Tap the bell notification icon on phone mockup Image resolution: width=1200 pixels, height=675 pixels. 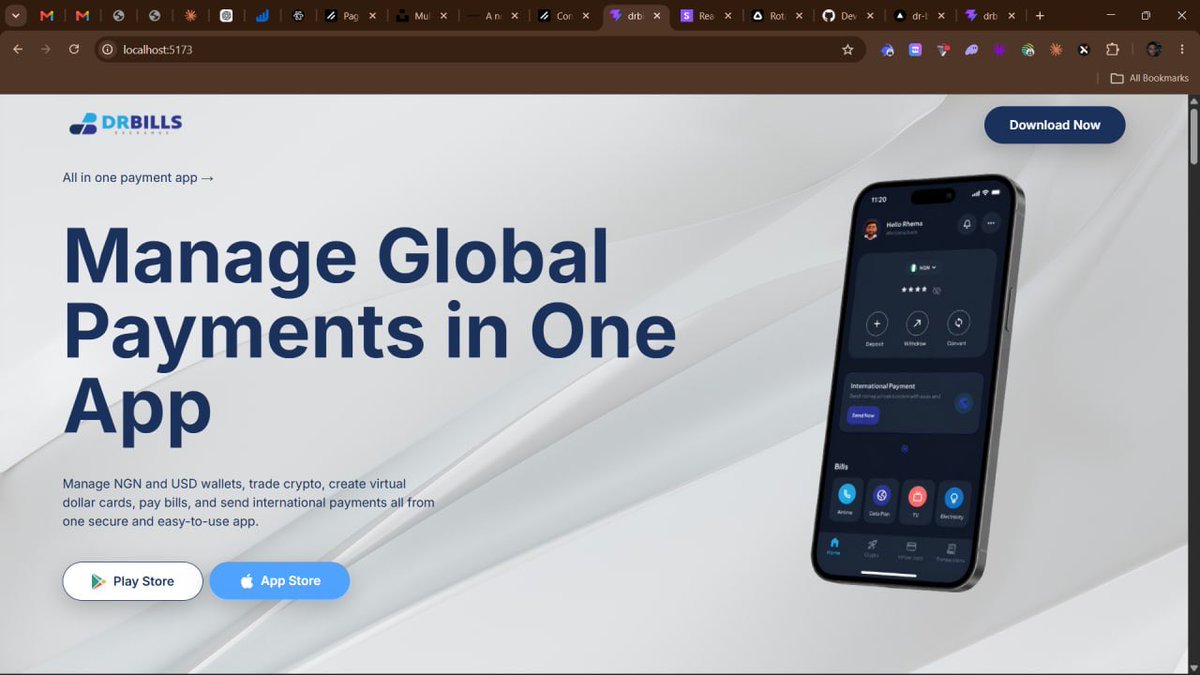tap(966, 224)
